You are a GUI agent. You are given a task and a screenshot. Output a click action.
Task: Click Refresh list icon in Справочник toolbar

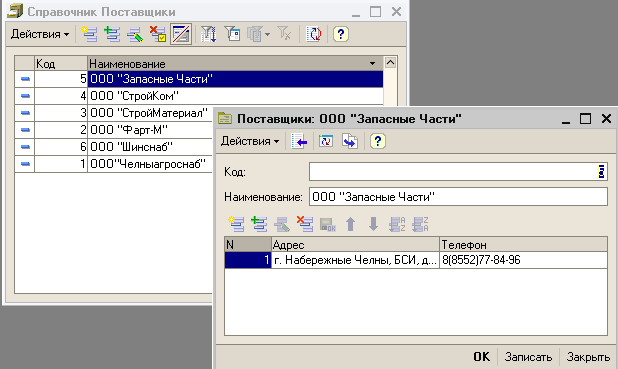(x=314, y=34)
